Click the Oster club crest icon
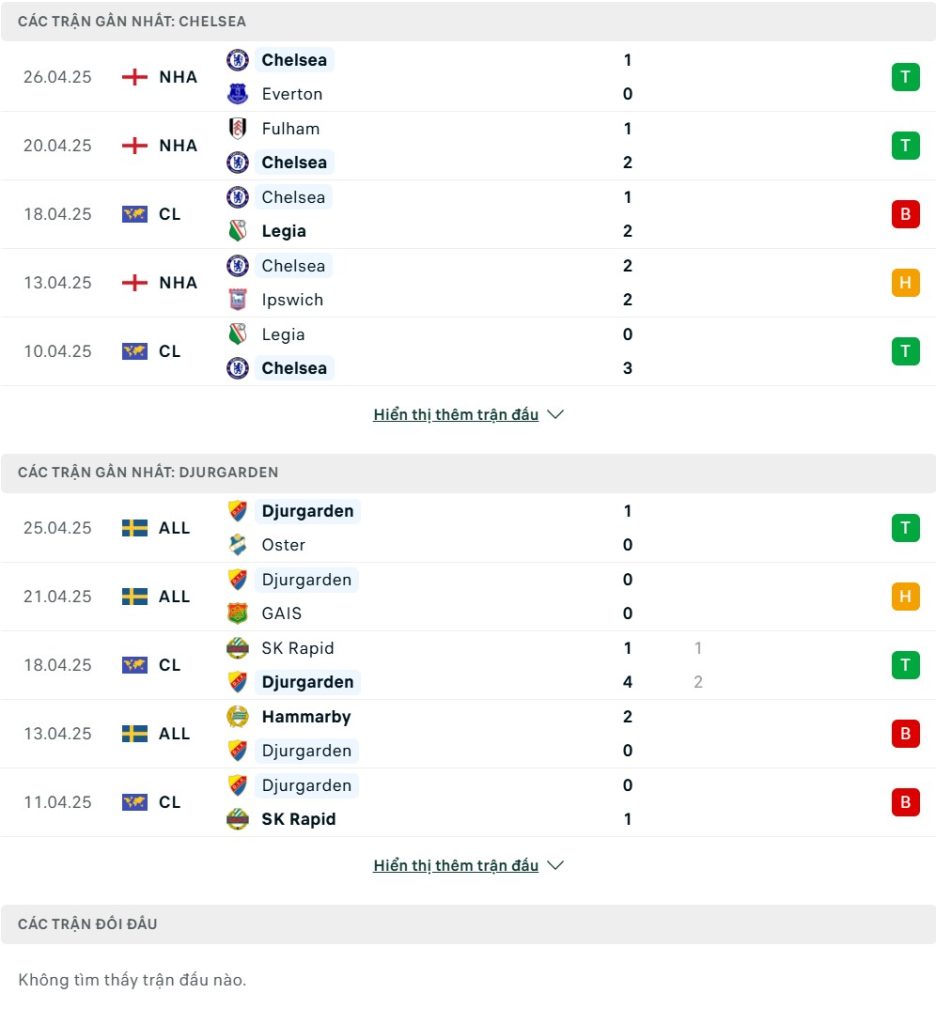This screenshot has width=936, height=1024. click(237, 545)
